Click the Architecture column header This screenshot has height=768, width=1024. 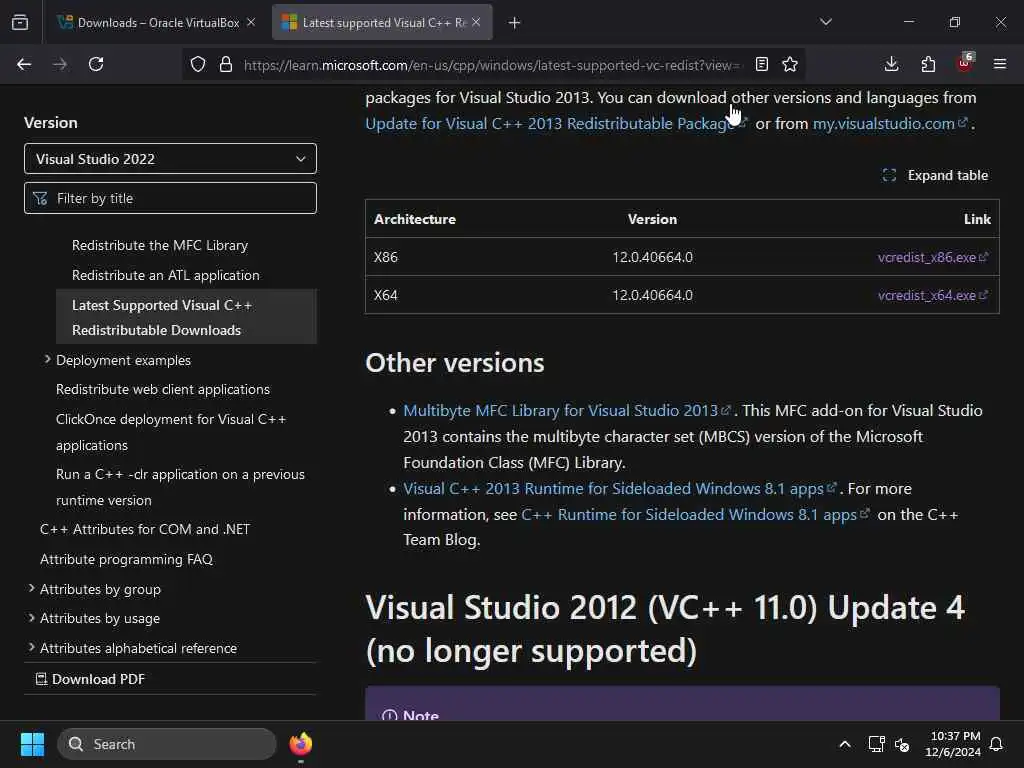[415, 219]
